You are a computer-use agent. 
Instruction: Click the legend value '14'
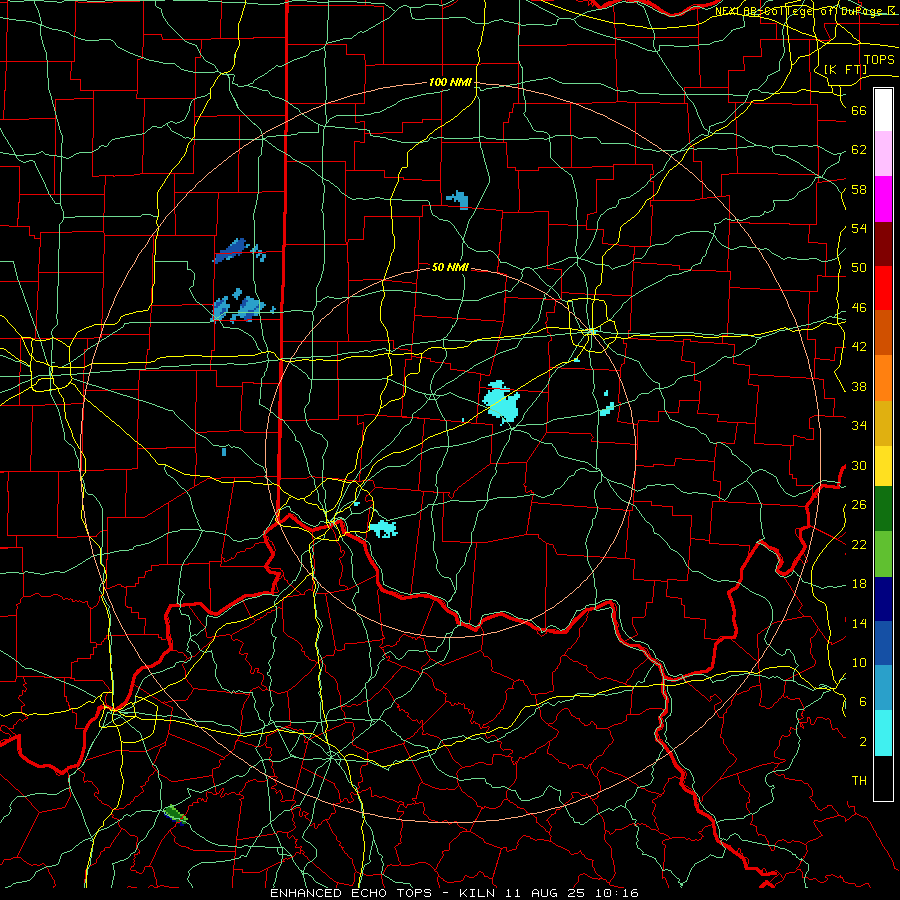tap(859, 623)
